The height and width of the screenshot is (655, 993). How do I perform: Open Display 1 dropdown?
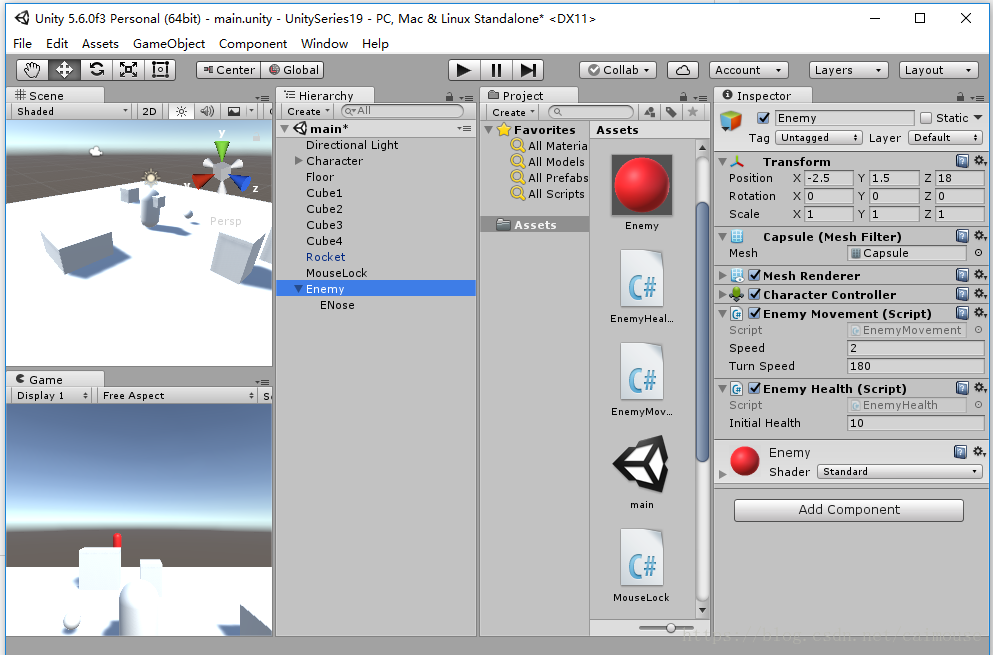(52, 395)
